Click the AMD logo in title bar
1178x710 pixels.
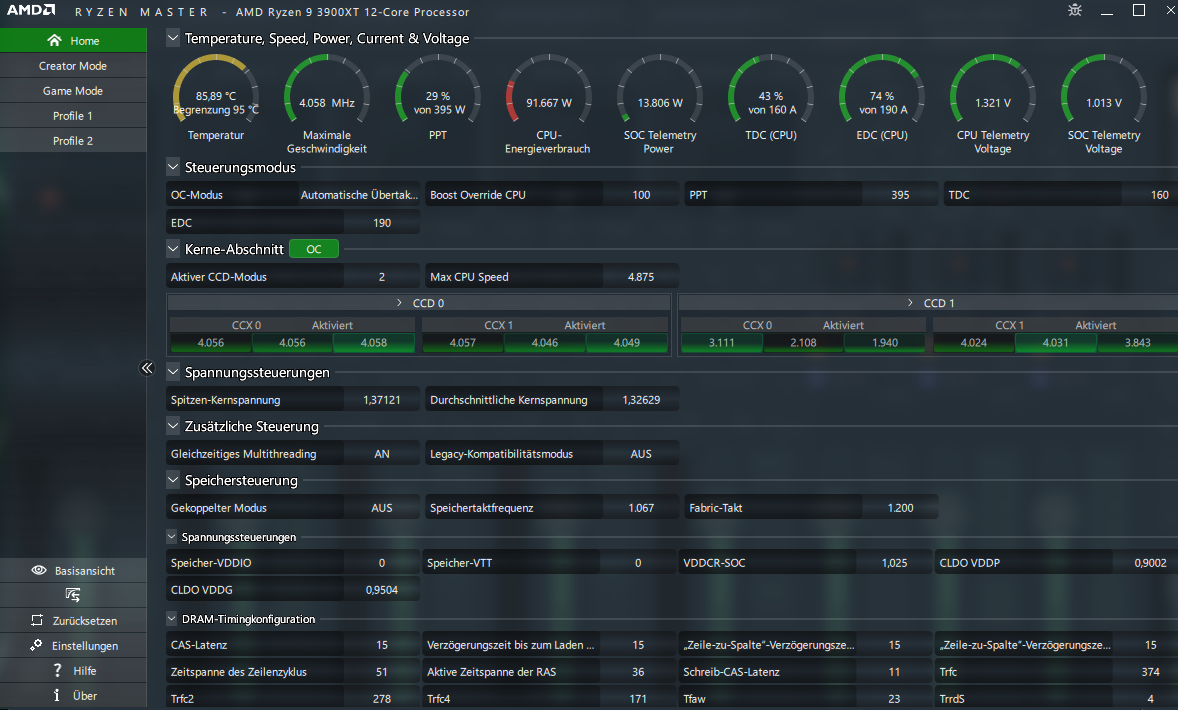[x=31, y=11]
